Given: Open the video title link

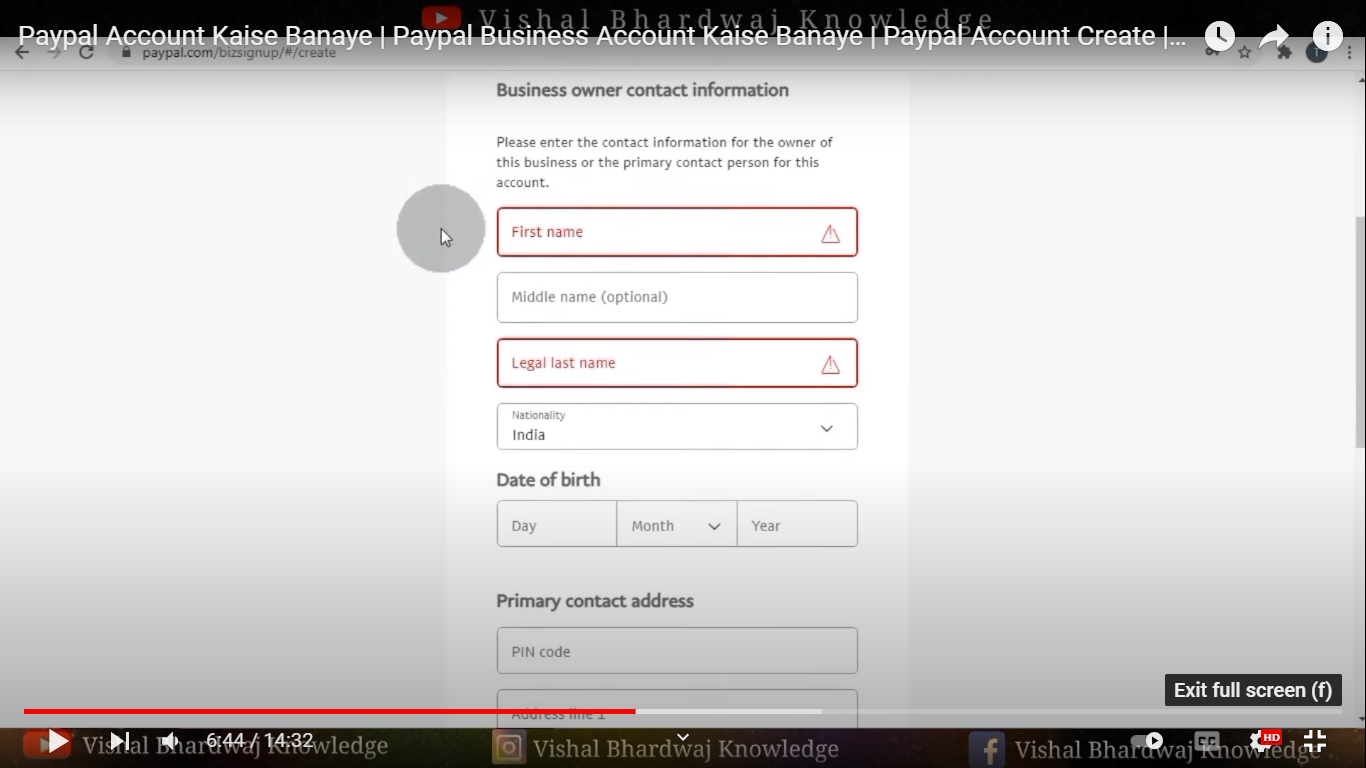Looking at the screenshot, I should (603, 36).
